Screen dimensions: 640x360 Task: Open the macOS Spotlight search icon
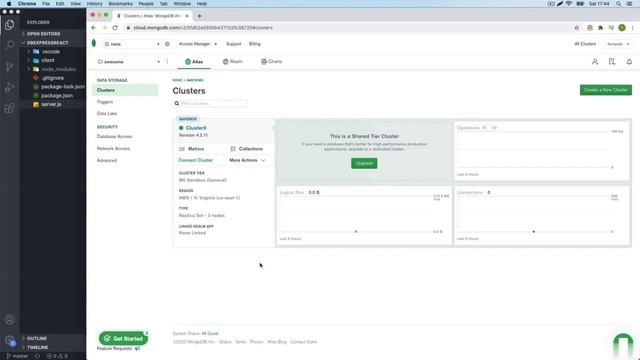point(619,4)
